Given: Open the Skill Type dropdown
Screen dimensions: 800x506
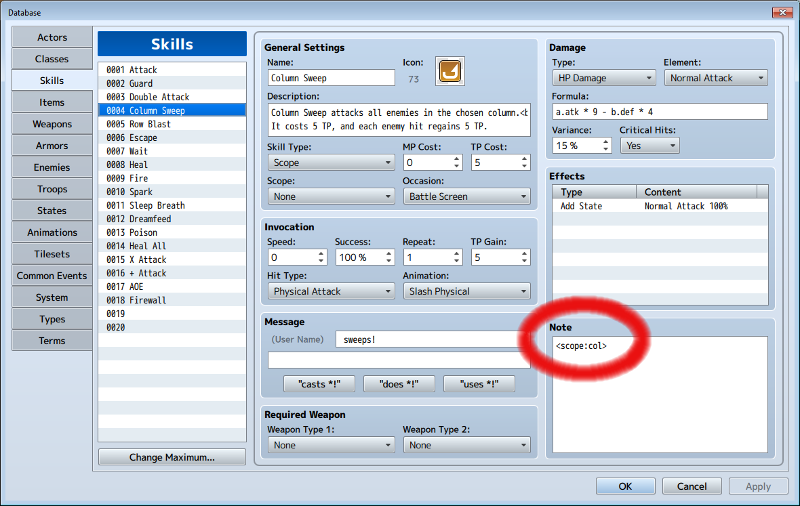Looking at the screenshot, I should coord(331,163).
